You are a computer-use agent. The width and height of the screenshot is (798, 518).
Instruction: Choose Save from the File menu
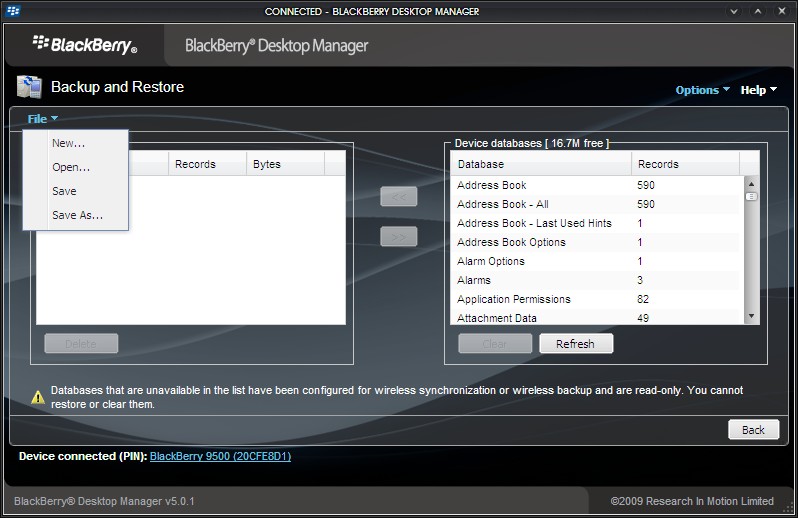coord(75,191)
